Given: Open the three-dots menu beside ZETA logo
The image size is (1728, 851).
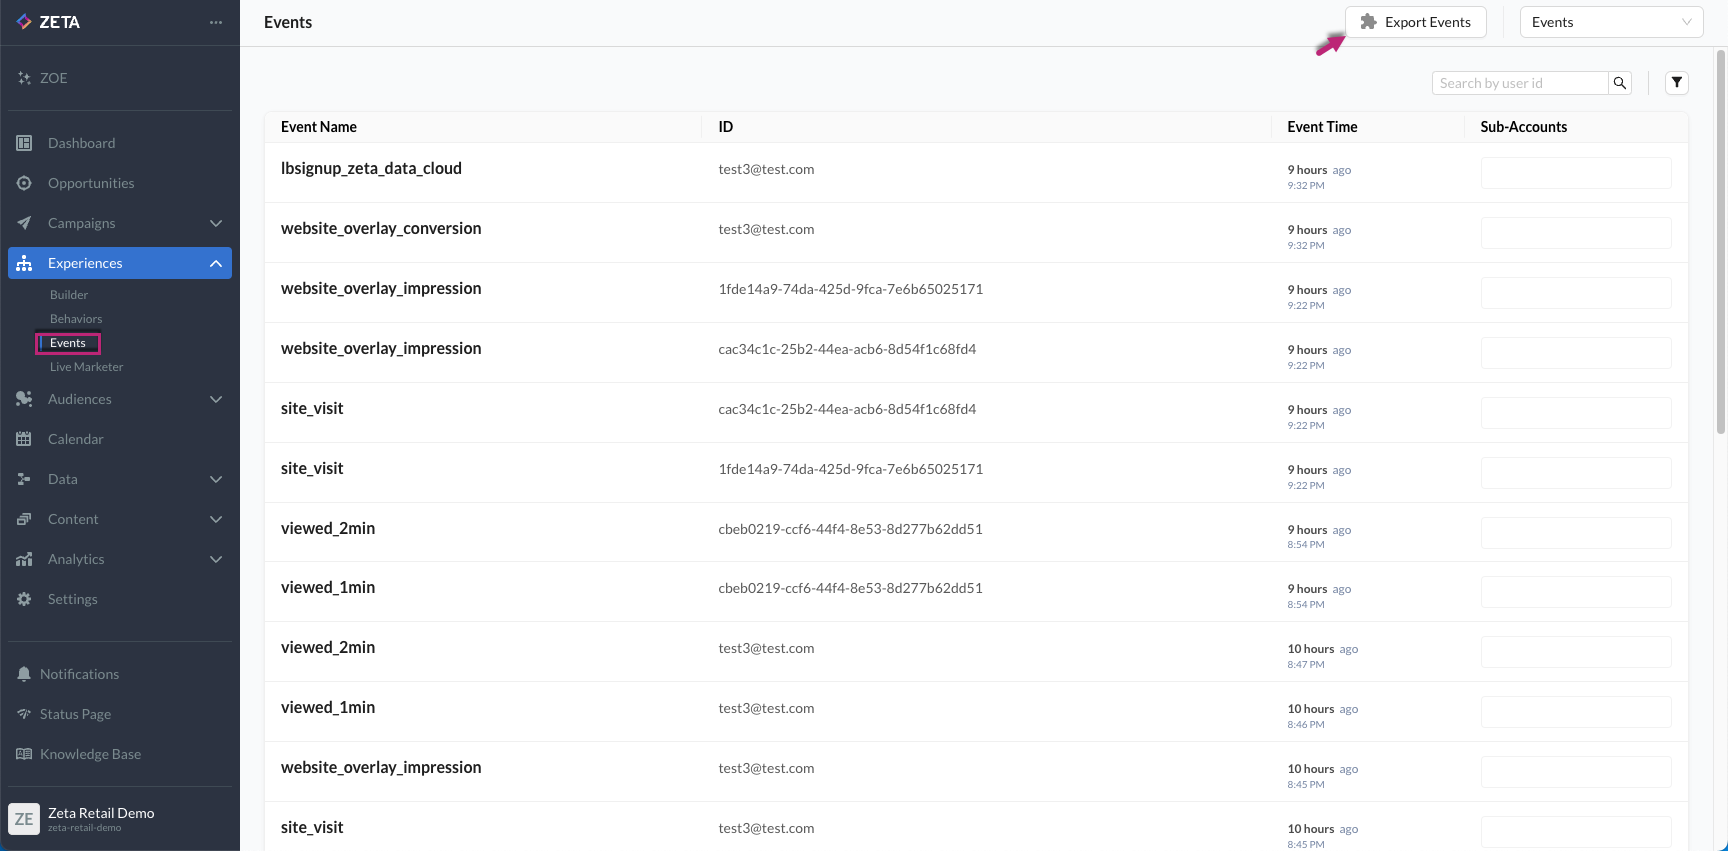Looking at the screenshot, I should tap(216, 22).
